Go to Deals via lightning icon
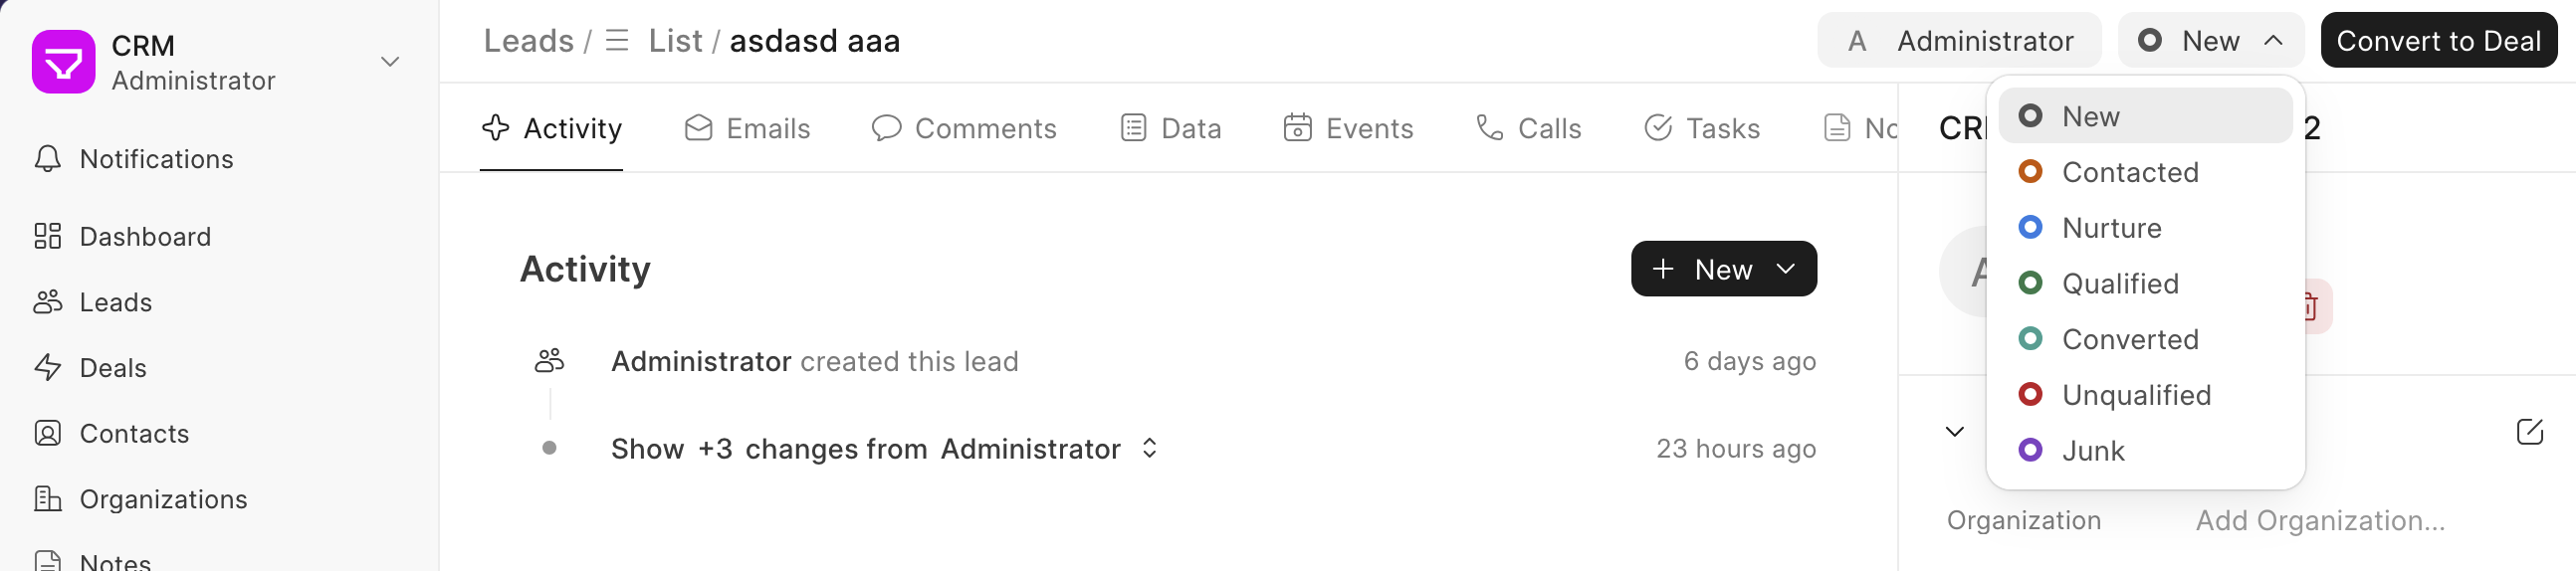The width and height of the screenshot is (2576, 571). 47,368
